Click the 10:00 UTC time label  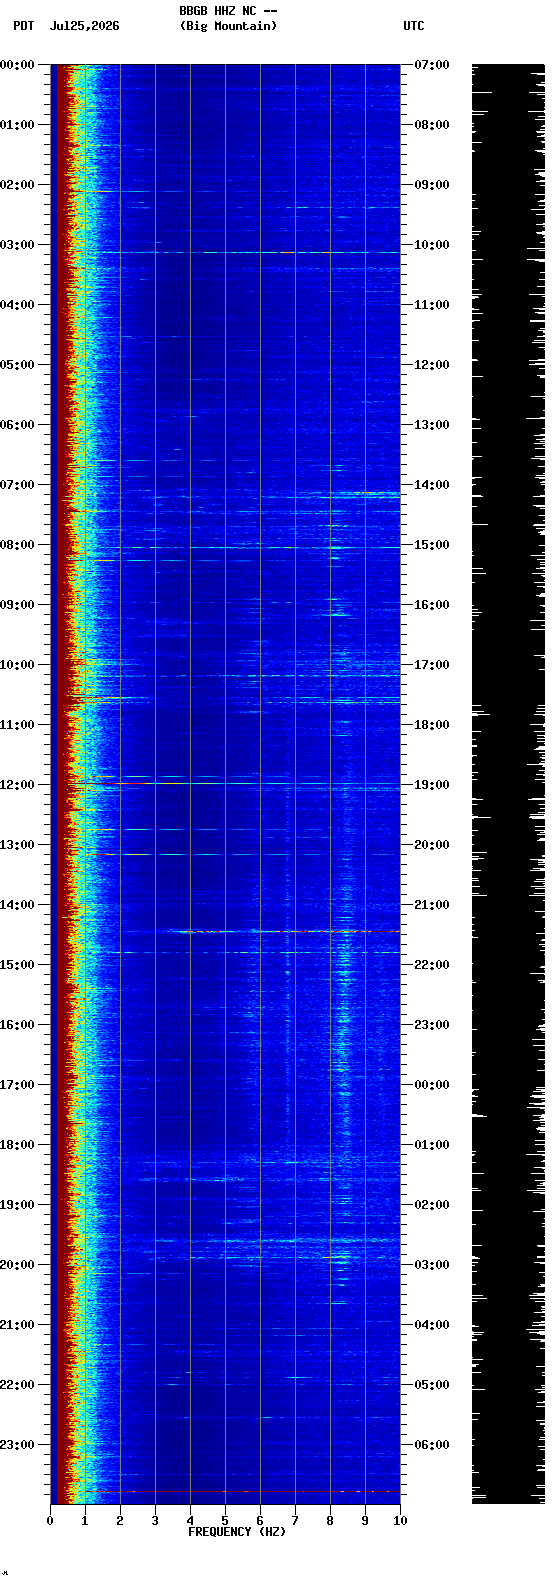tap(432, 245)
